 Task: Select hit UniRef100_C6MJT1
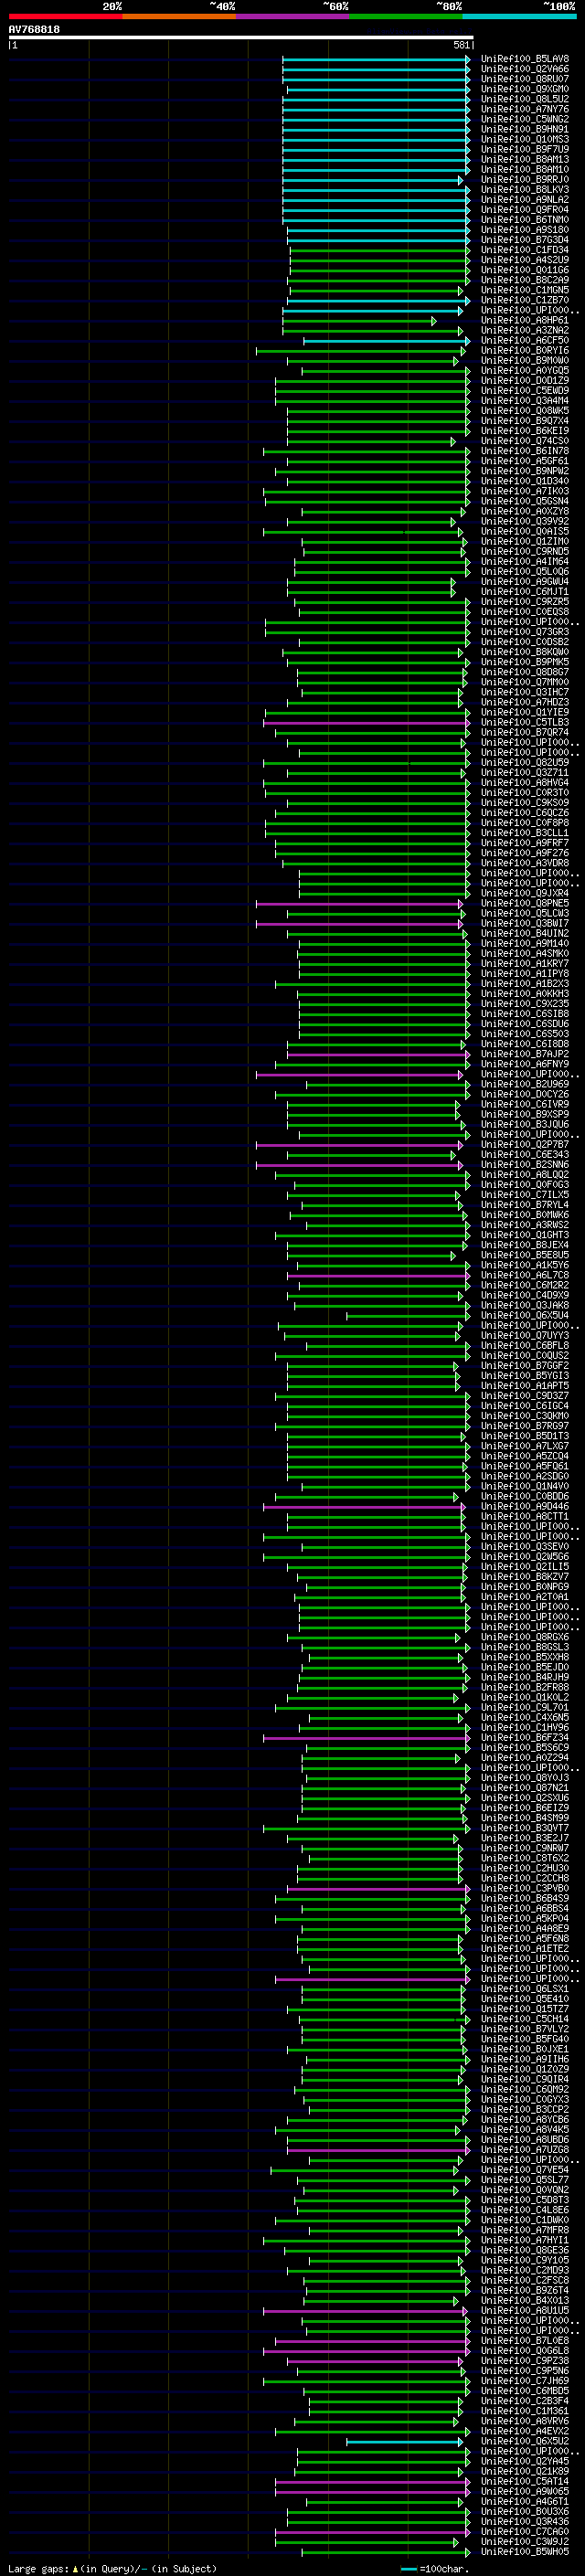pyautogui.click(x=524, y=591)
